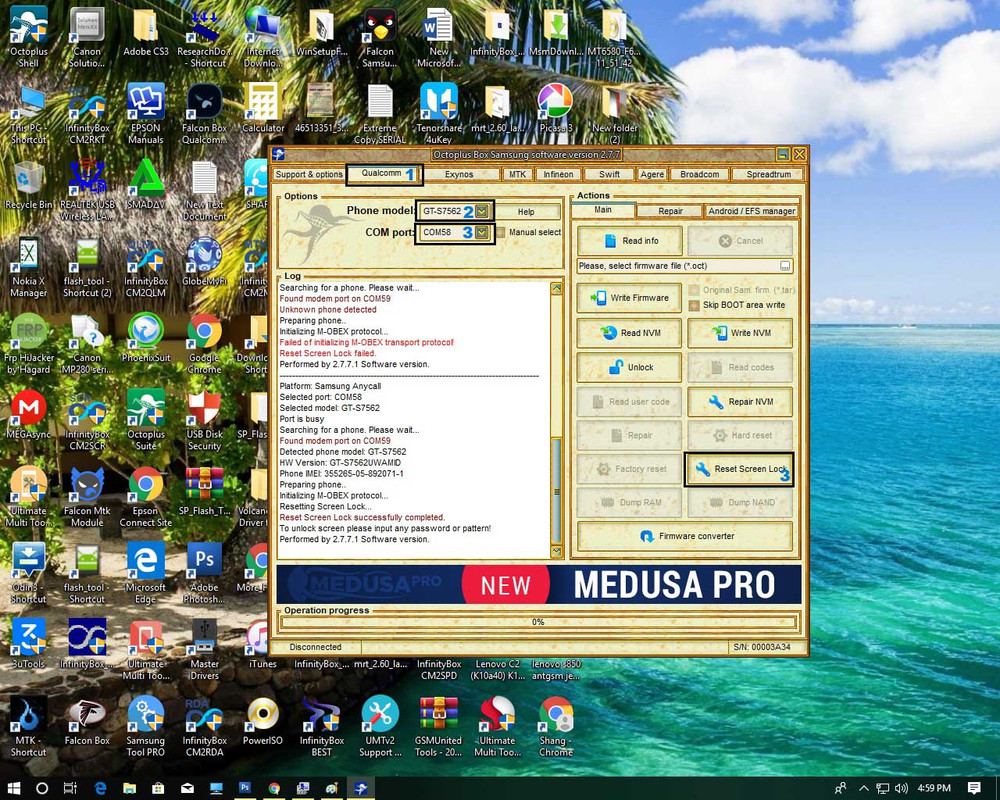The height and width of the screenshot is (800, 1000).
Task: Open Calculator desktop shortcut
Action: pos(263,108)
